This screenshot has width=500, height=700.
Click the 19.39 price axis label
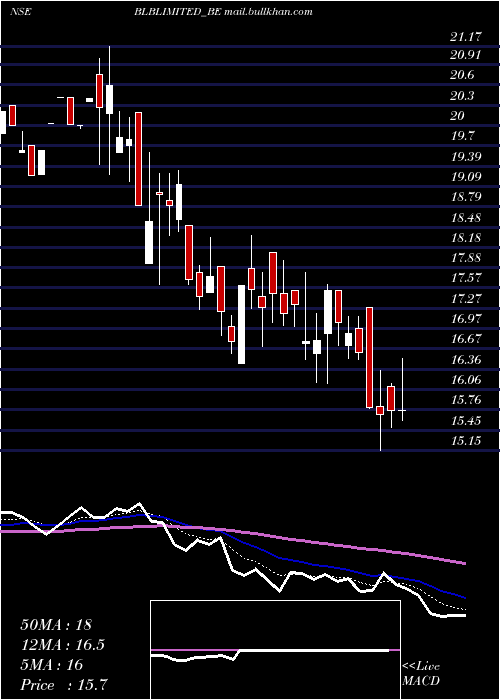468,157
